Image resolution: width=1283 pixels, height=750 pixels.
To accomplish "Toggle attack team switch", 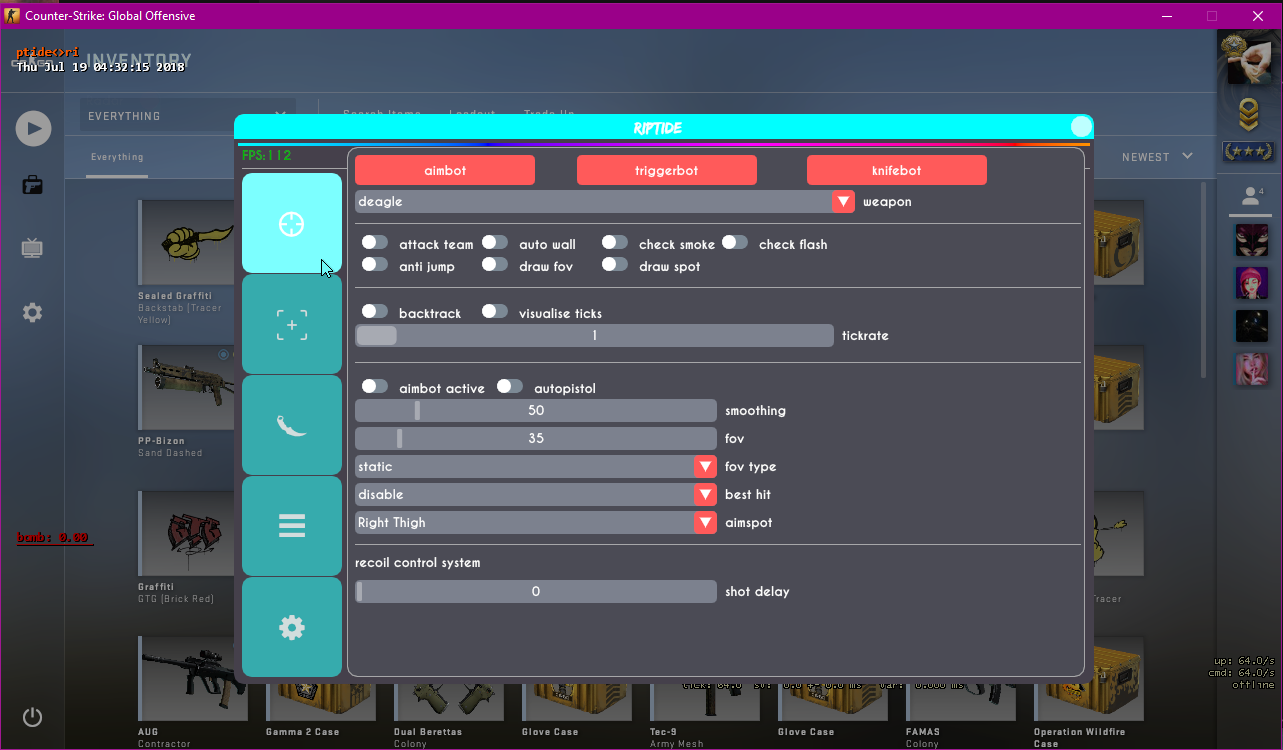I will [x=375, y=242].
